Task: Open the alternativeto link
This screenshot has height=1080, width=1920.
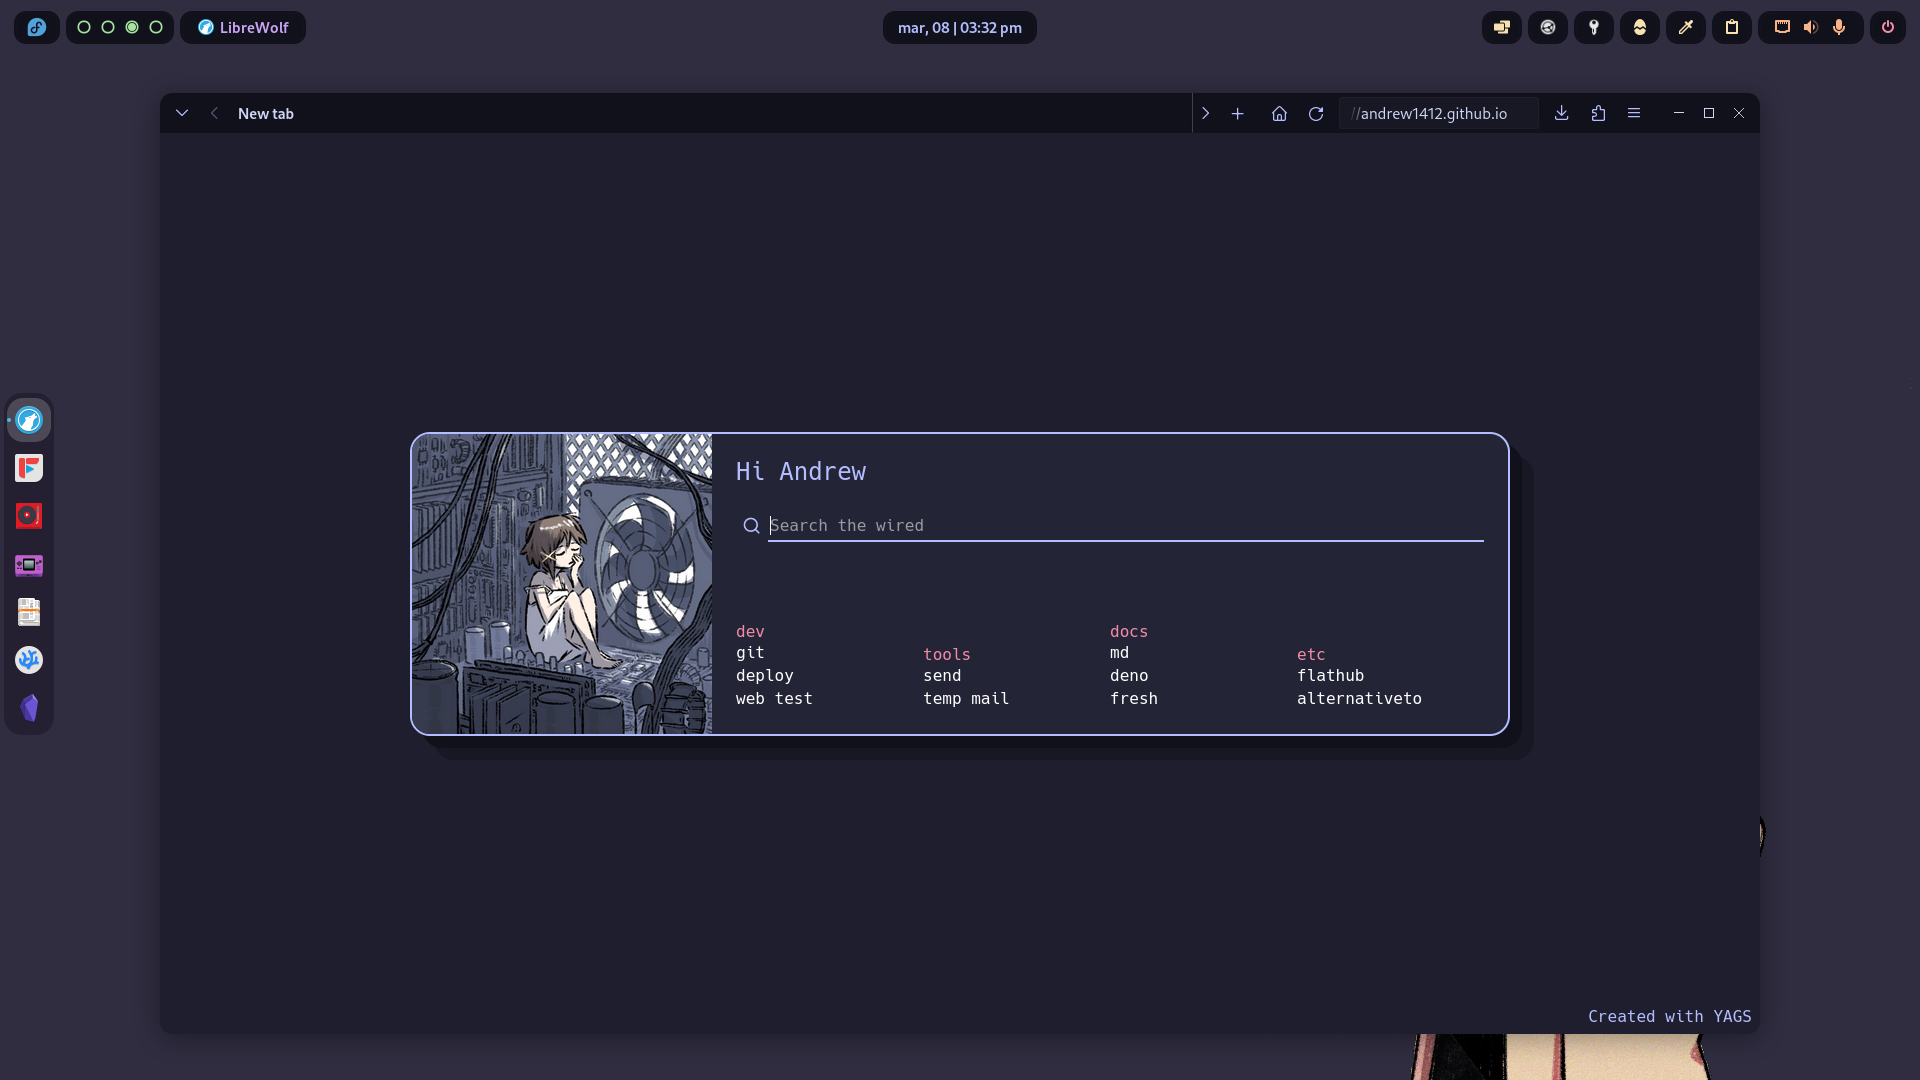Action: [1359, 699]
